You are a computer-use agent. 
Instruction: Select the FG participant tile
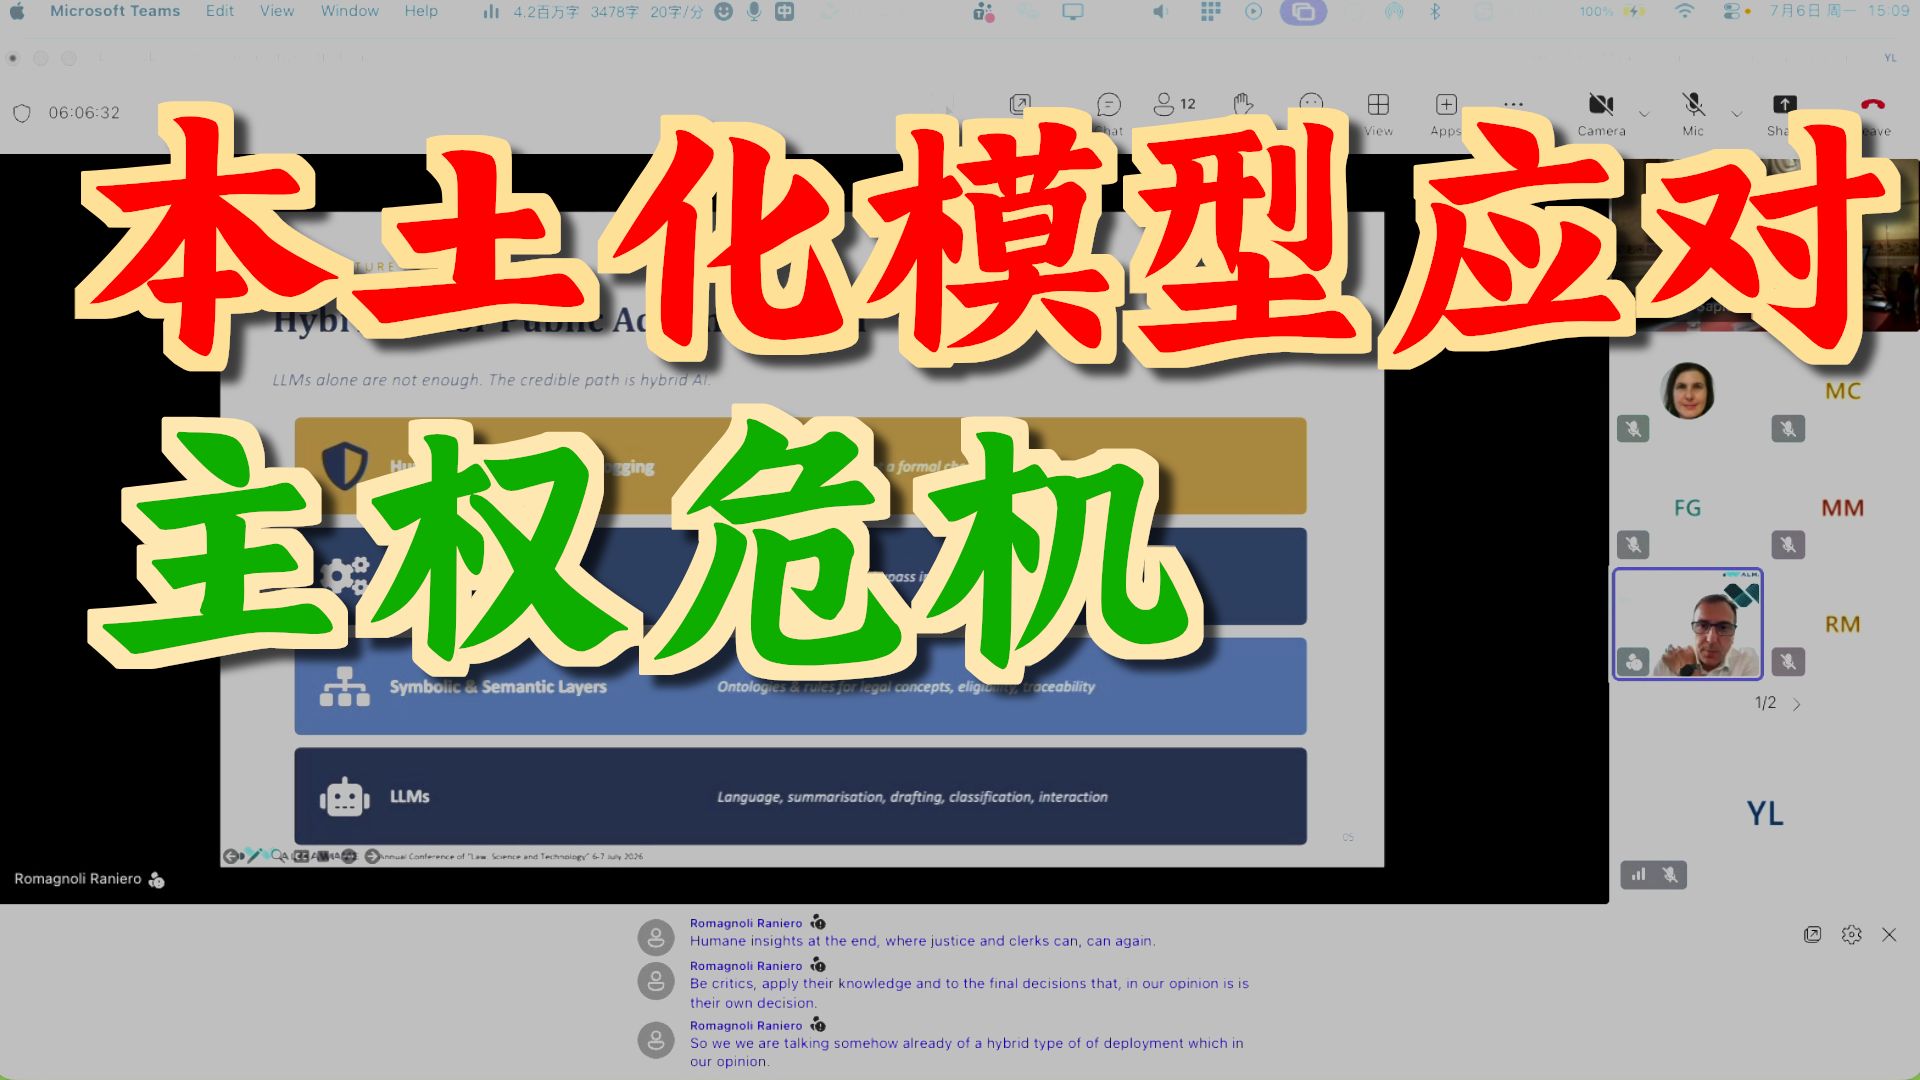coord(1687,509)
